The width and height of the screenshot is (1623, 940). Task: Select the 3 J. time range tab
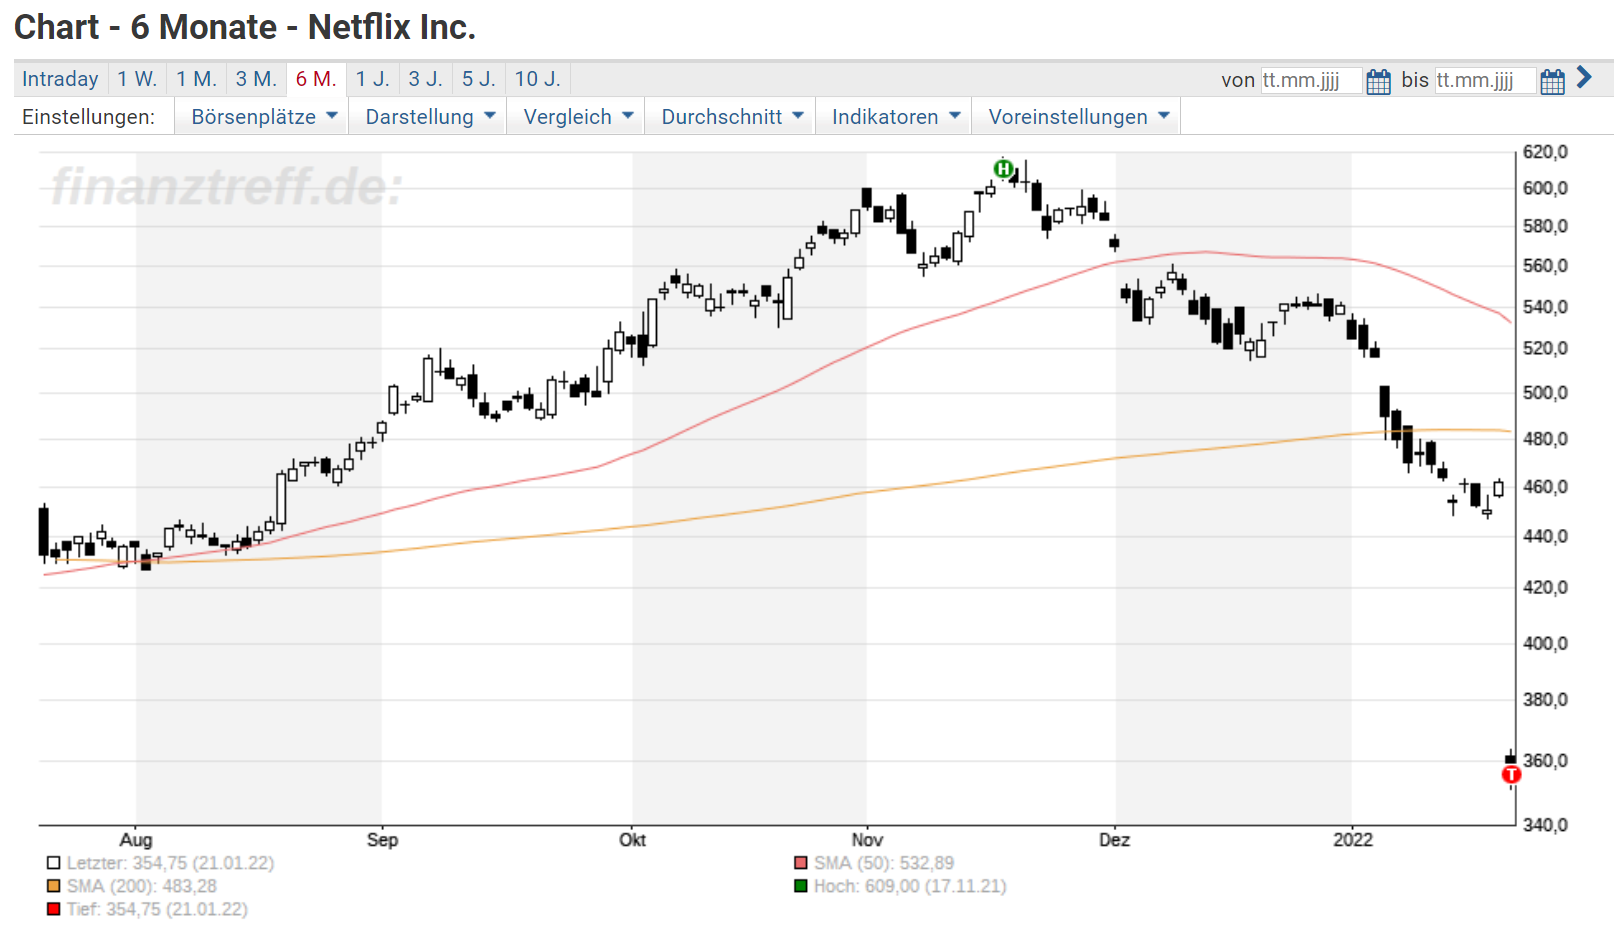[x=426, y=79]
